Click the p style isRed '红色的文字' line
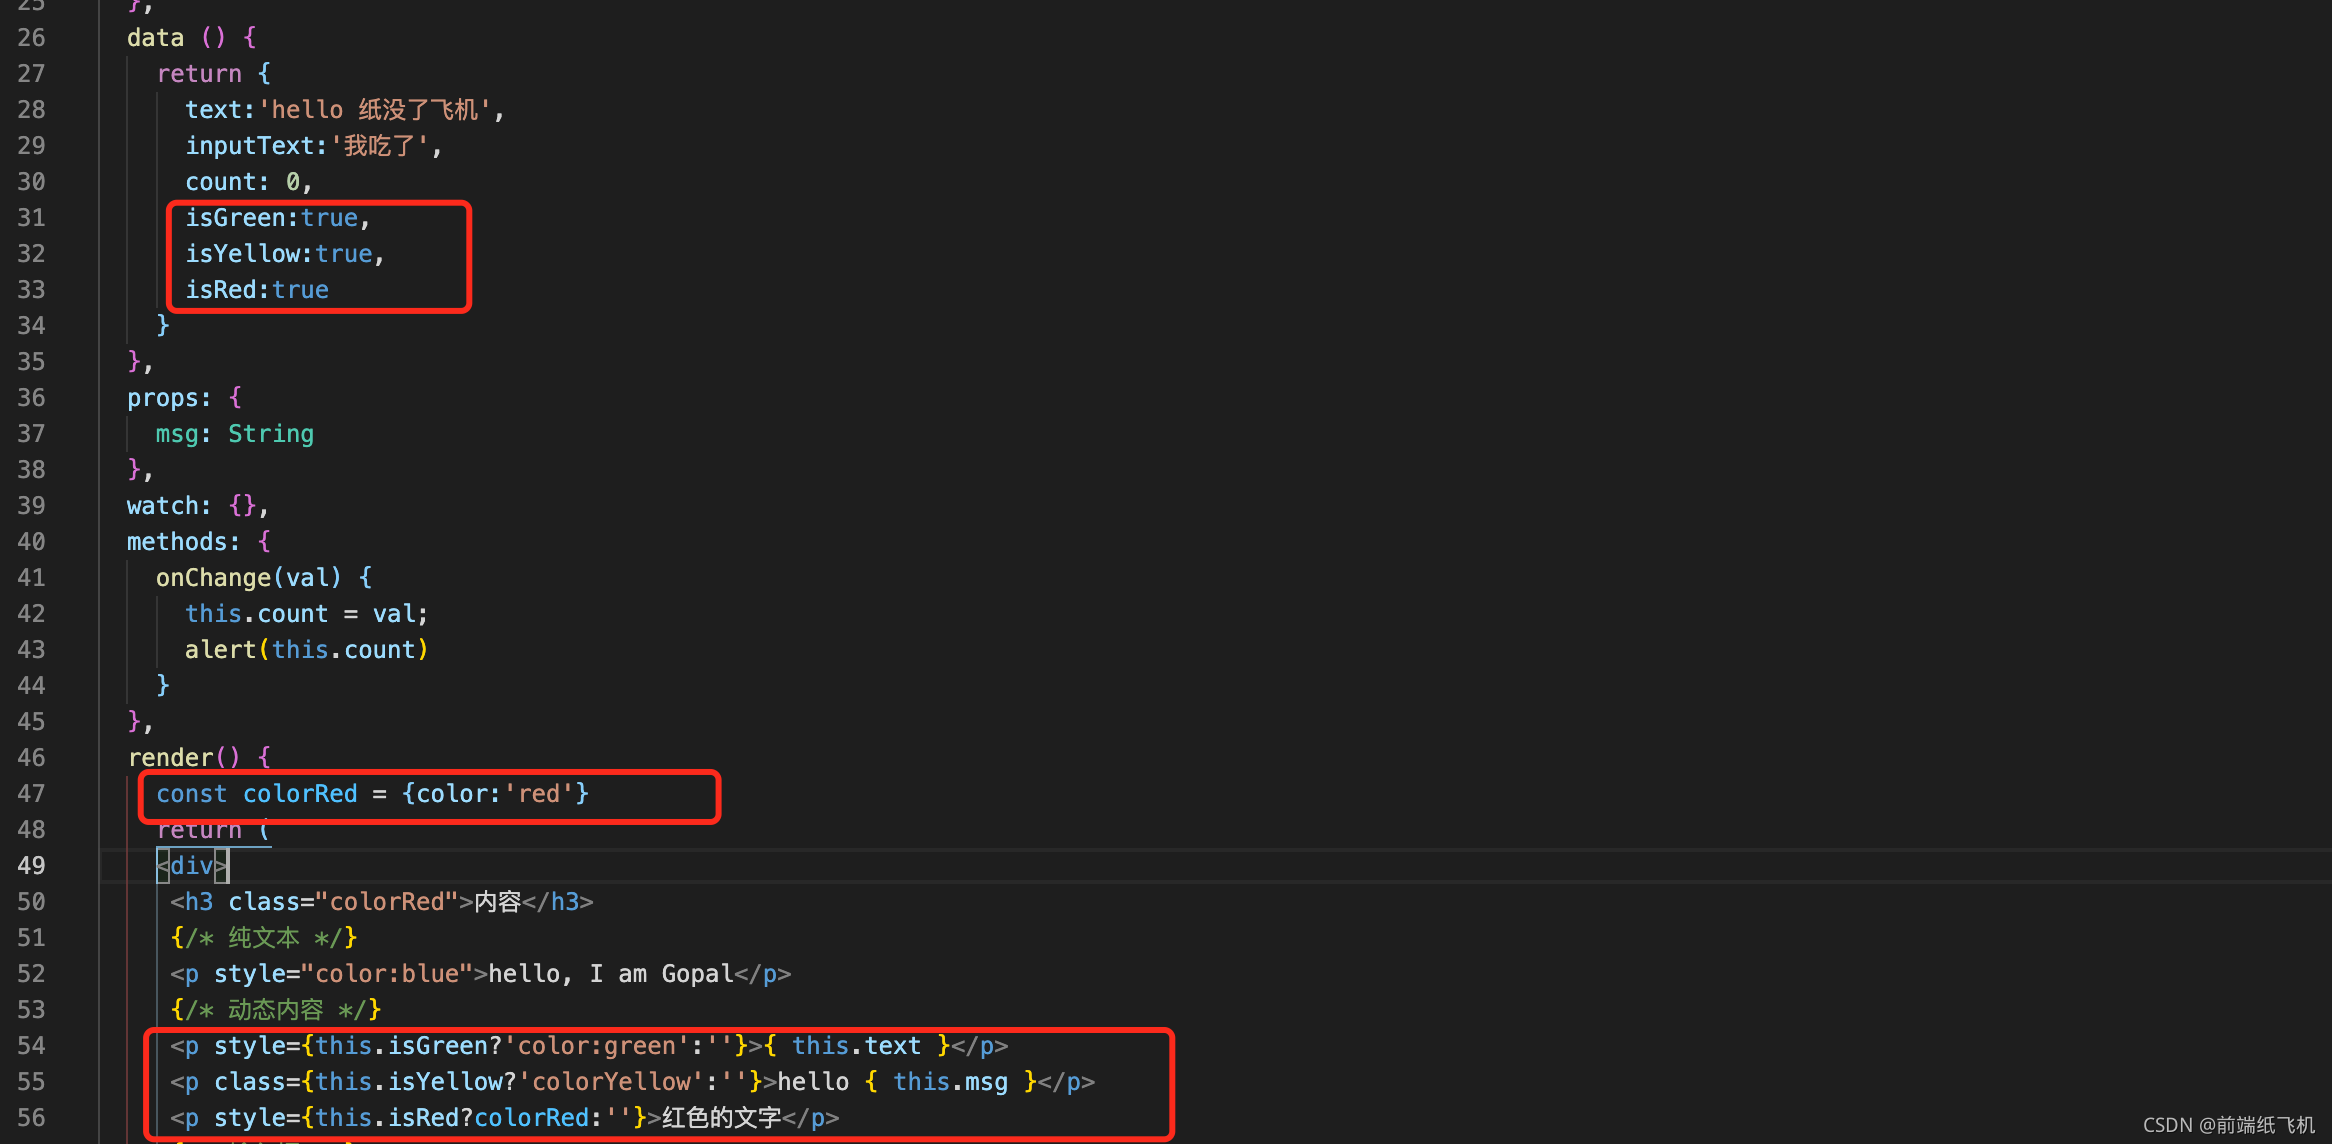The height and width of the screenshot is (1144, 2332). click(x=505, y=1118)
